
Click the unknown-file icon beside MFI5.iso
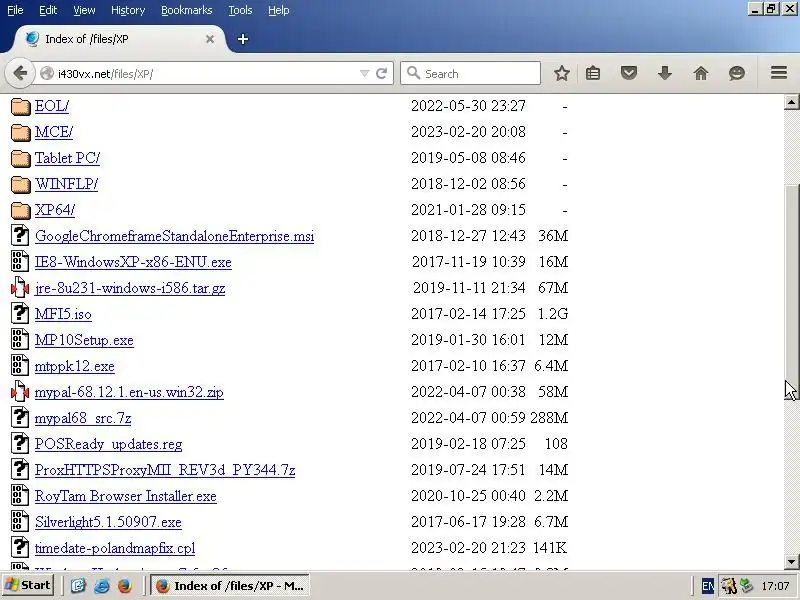click(20, 313)
